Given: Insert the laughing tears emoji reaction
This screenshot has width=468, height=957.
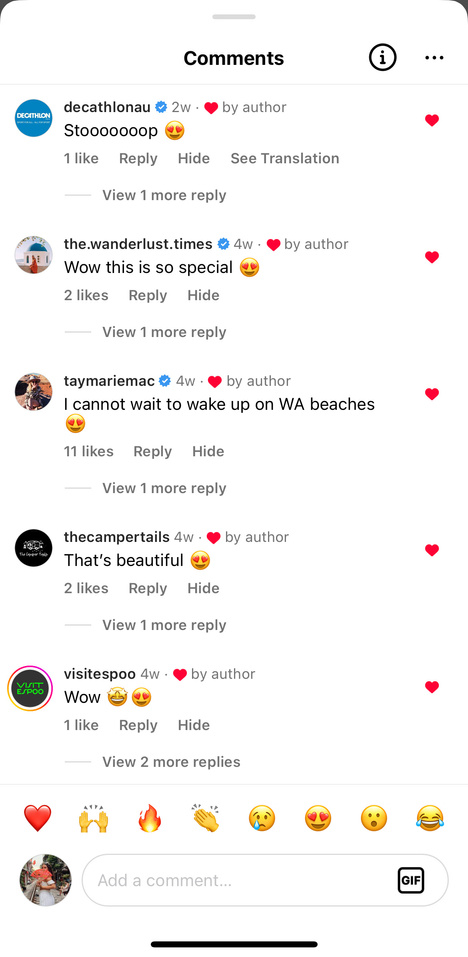Looking at the screenshot, I should tap(430, 818).
